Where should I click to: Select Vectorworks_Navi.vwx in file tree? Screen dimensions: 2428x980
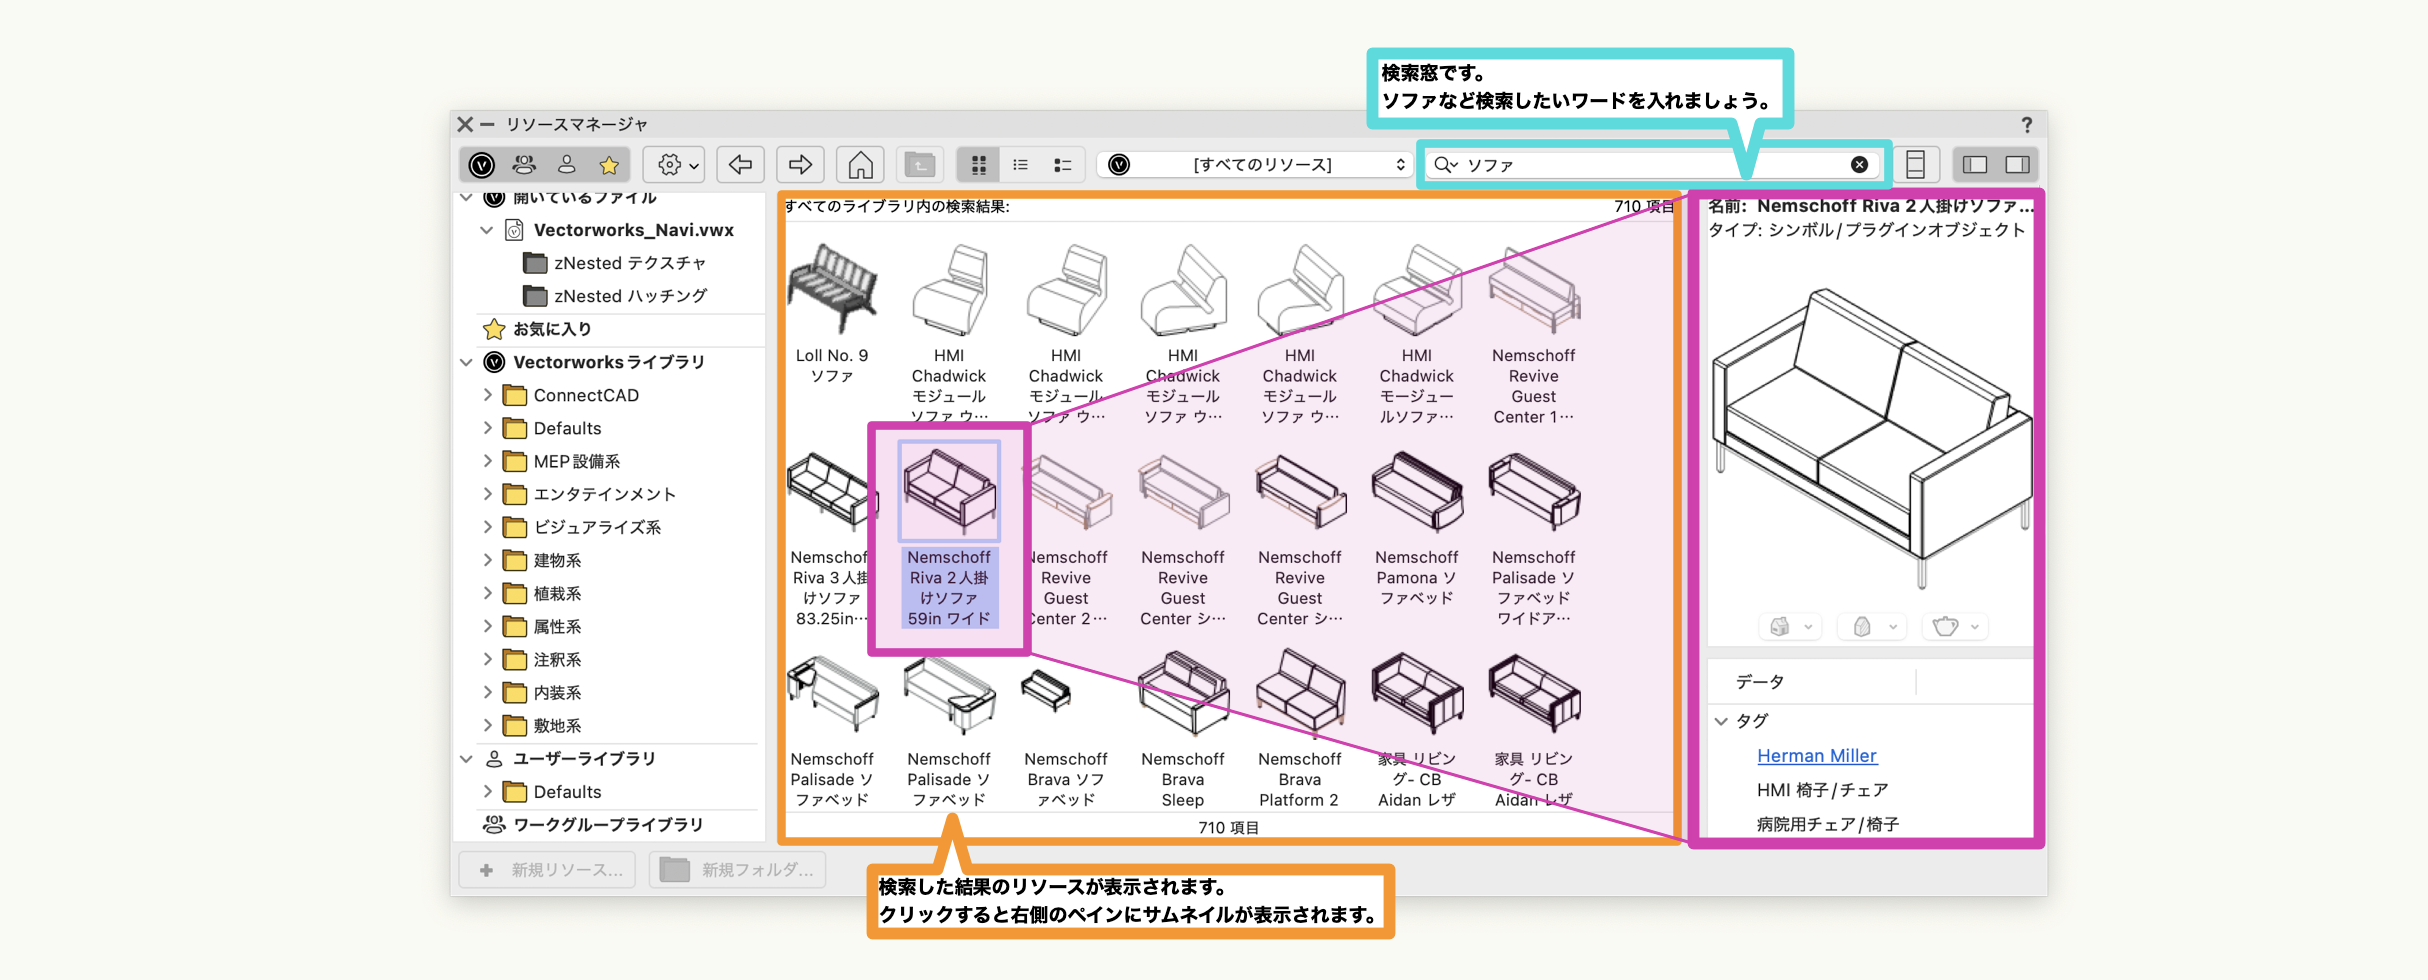pos(633,230)
